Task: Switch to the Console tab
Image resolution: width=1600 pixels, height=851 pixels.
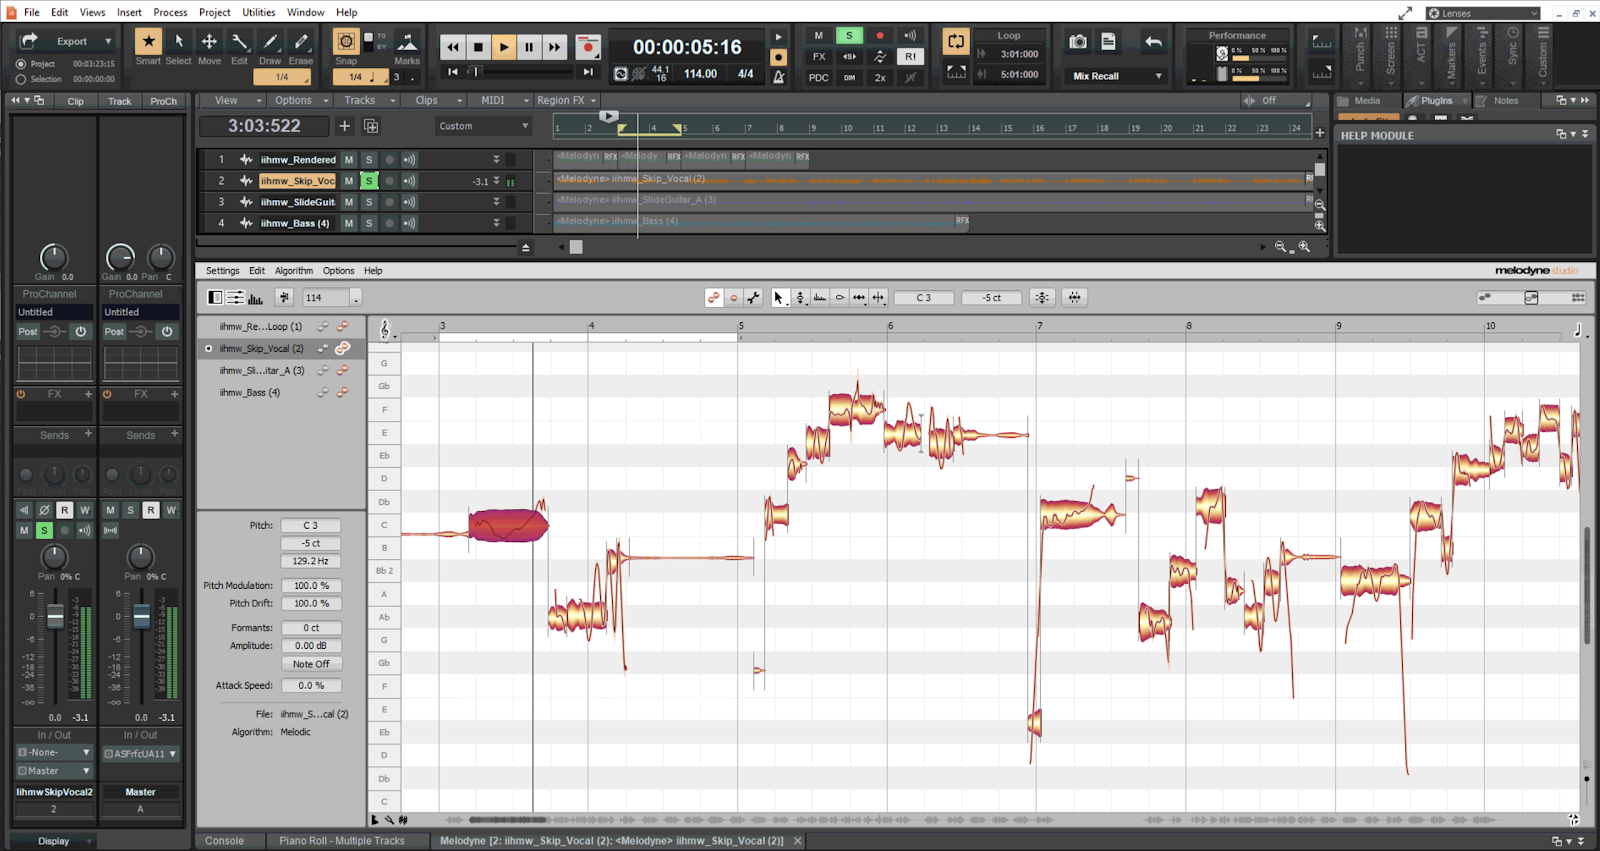Action: coord(224,841)
